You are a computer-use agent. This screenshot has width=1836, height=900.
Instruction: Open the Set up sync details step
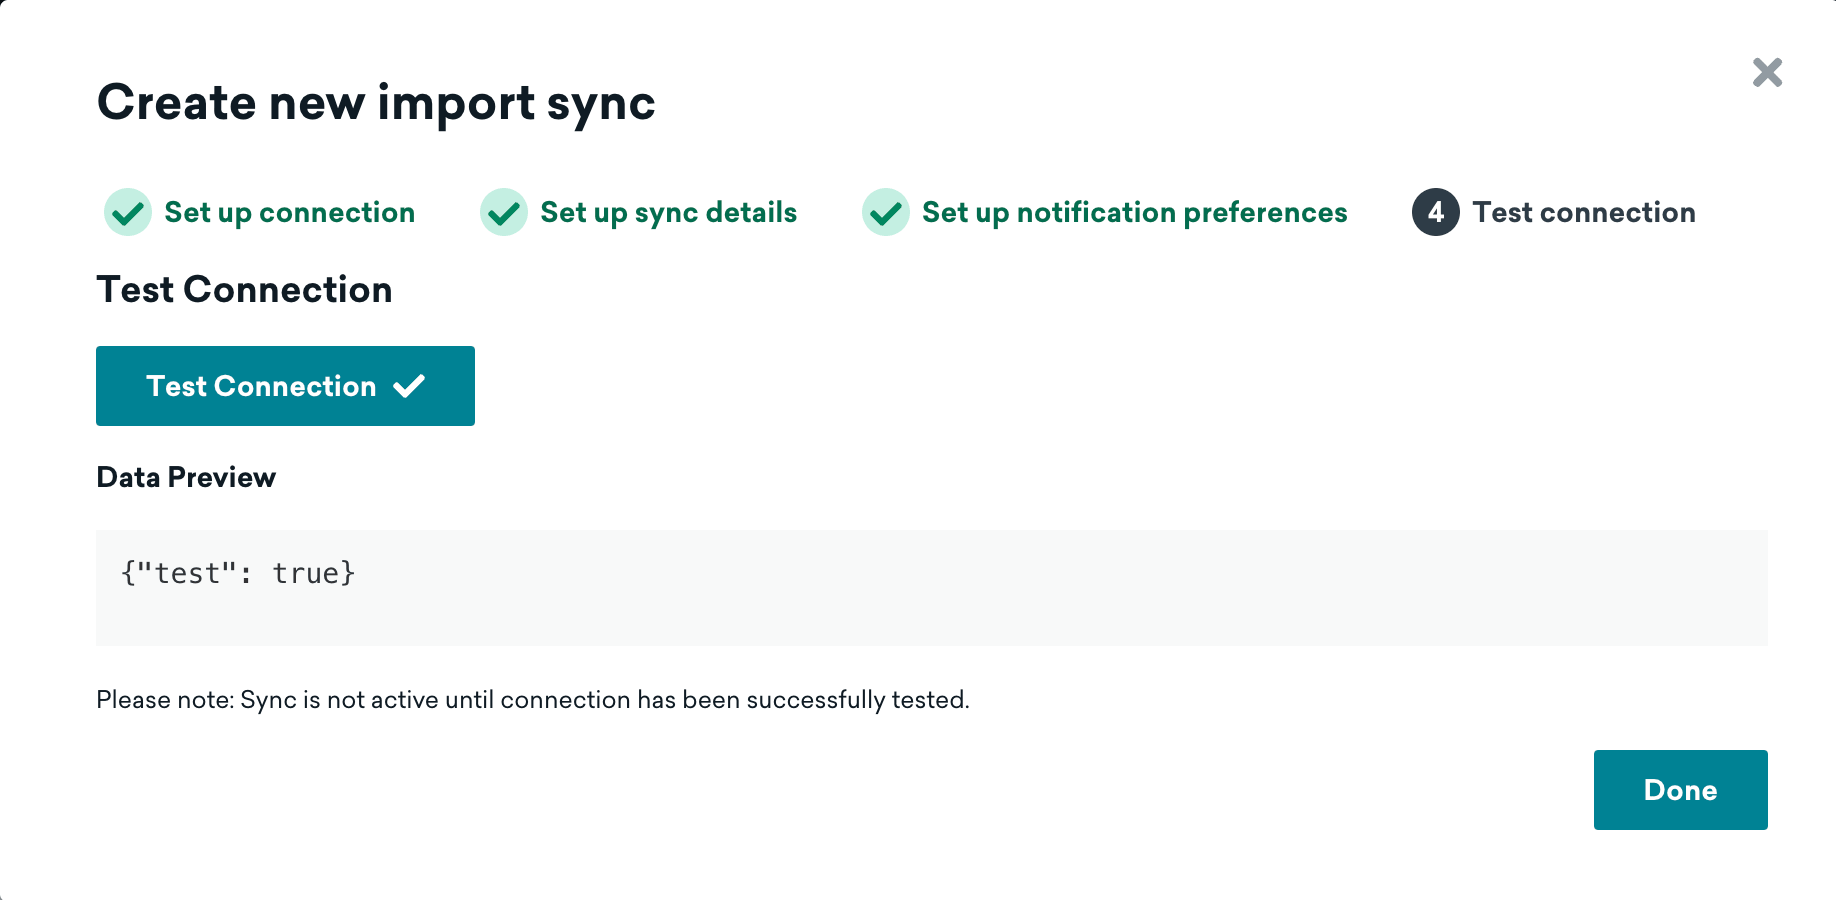click(x=668, y=212)
